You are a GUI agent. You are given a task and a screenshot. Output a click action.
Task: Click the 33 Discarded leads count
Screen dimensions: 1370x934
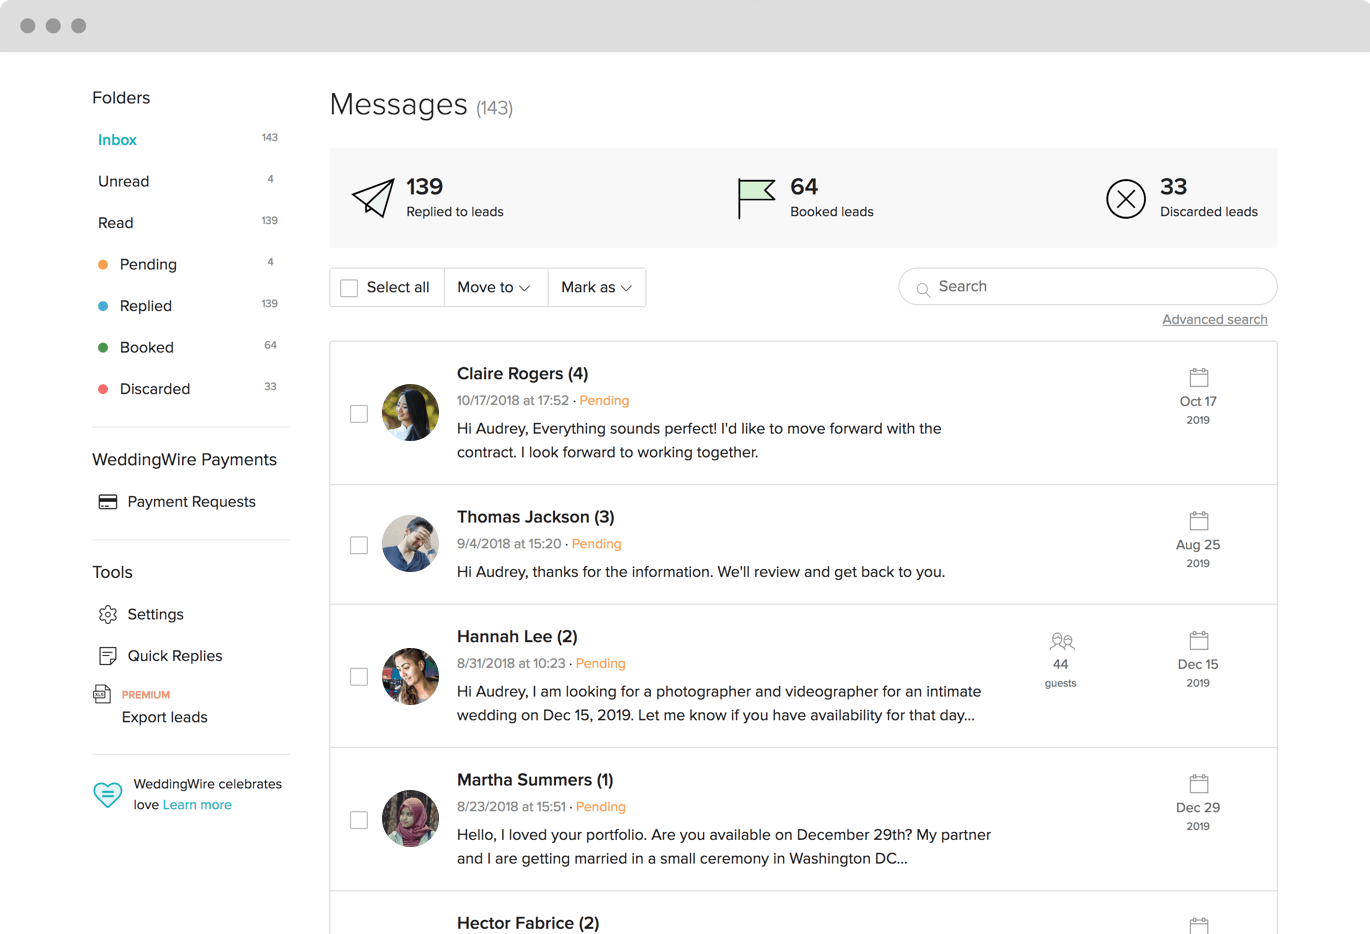click(x=1173, y=187)
